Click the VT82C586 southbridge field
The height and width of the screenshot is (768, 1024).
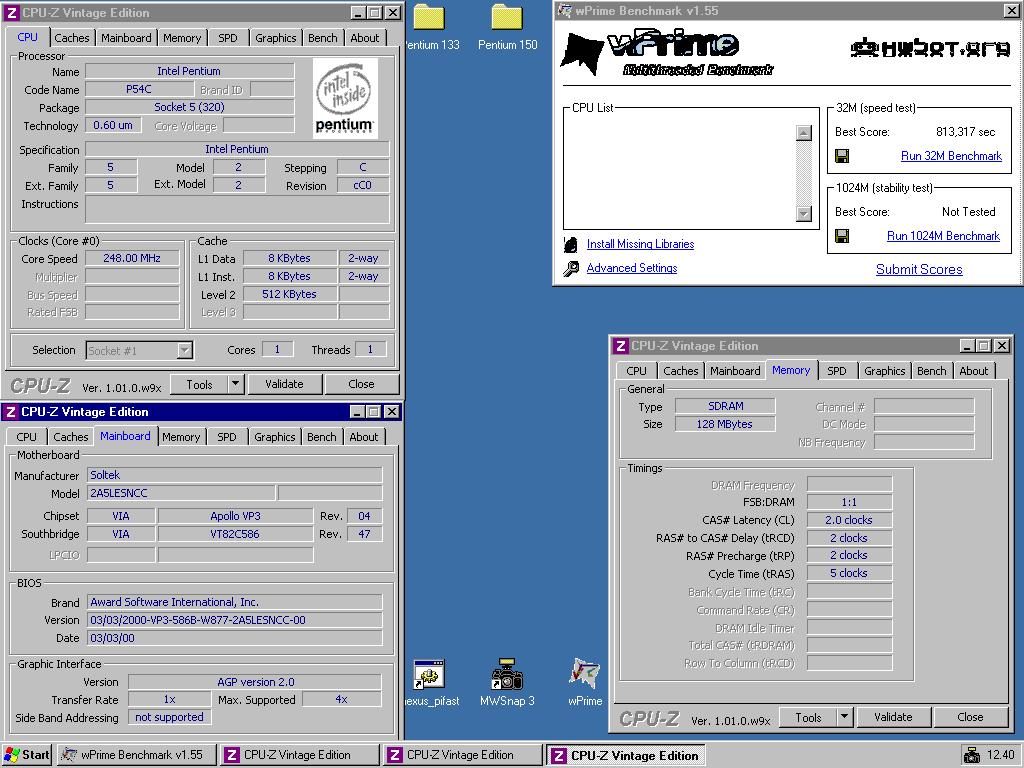235,534
